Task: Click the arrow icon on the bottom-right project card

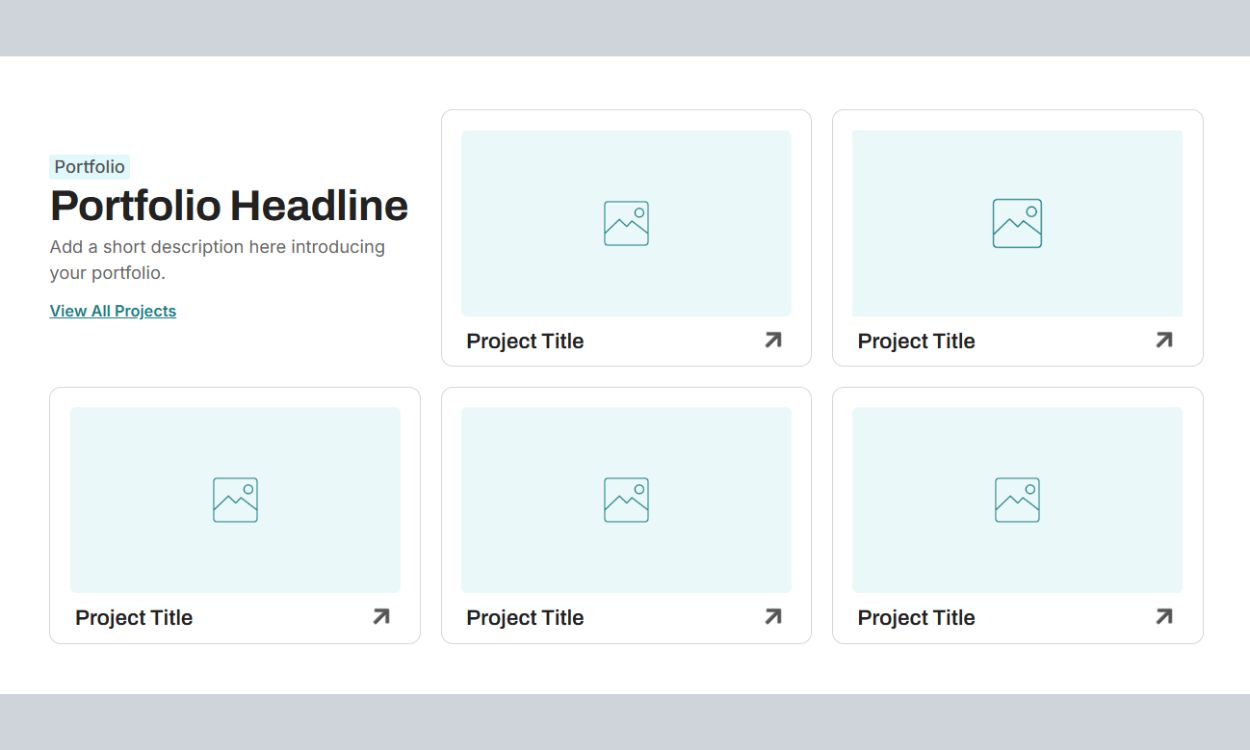Action: point(1164,617)
